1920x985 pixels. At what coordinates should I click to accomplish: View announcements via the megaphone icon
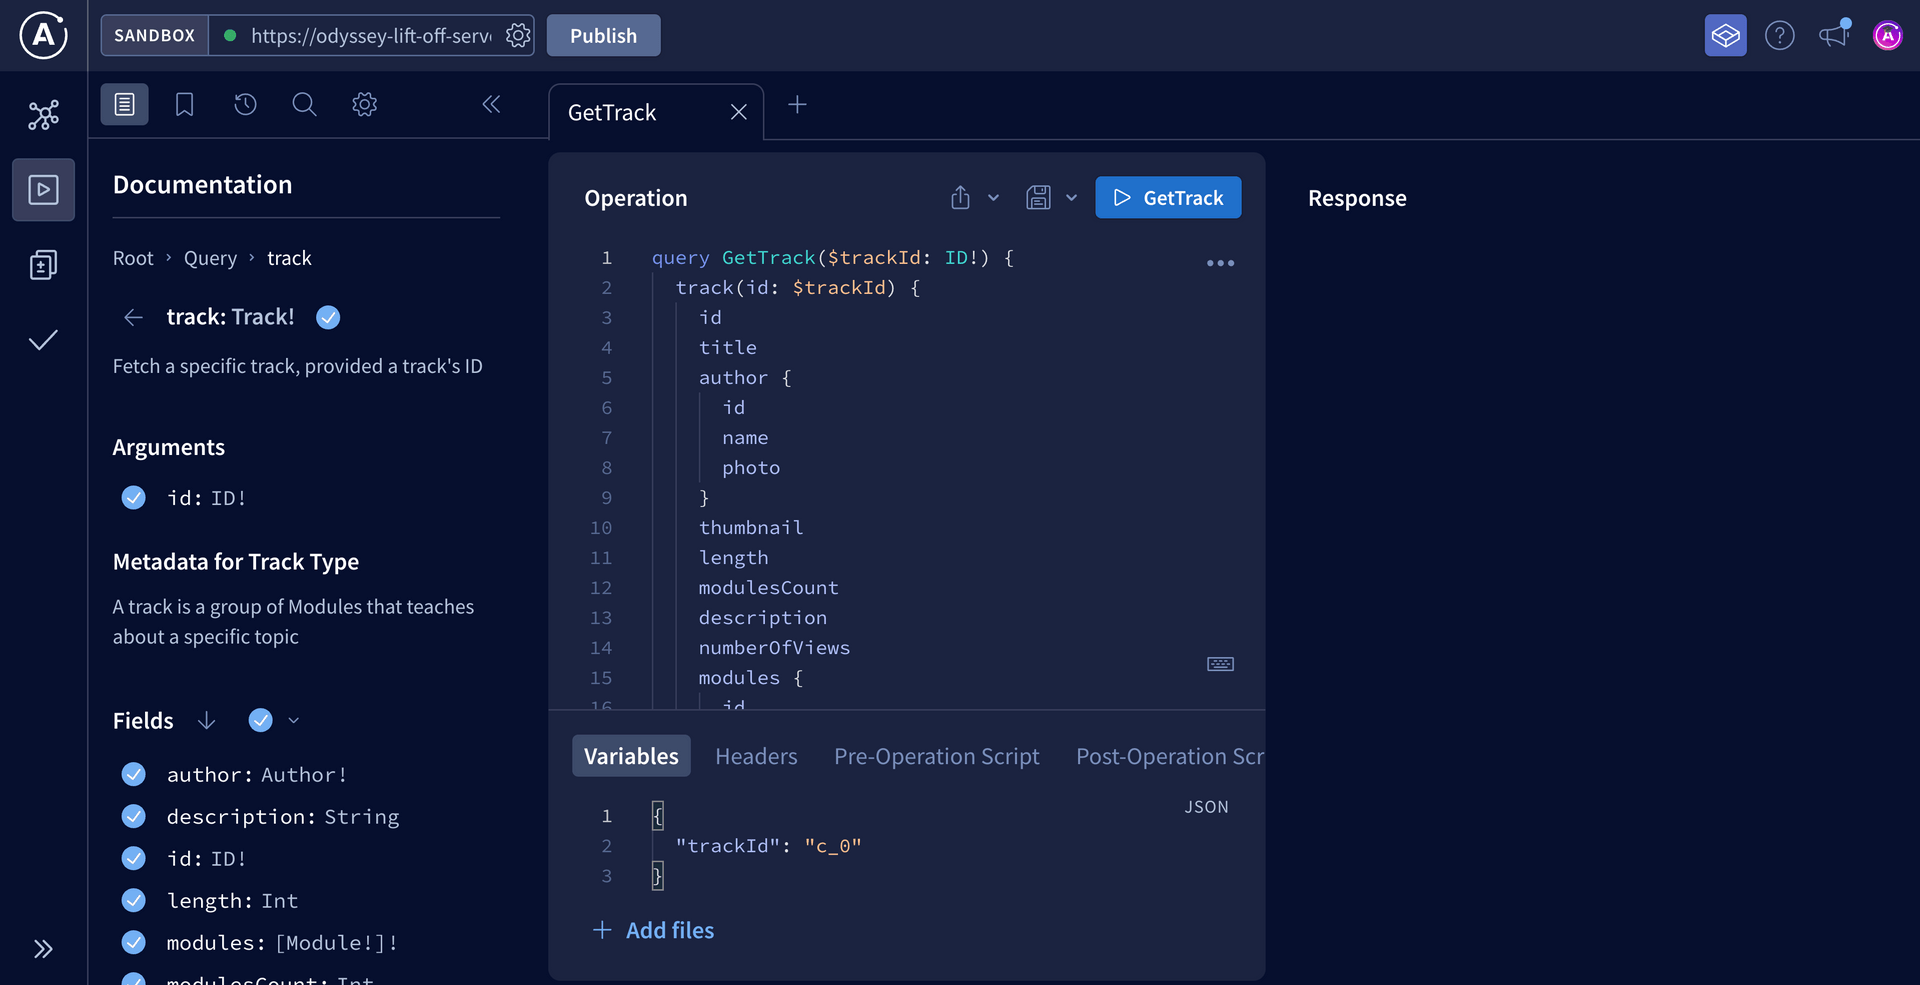(1833, 35)
